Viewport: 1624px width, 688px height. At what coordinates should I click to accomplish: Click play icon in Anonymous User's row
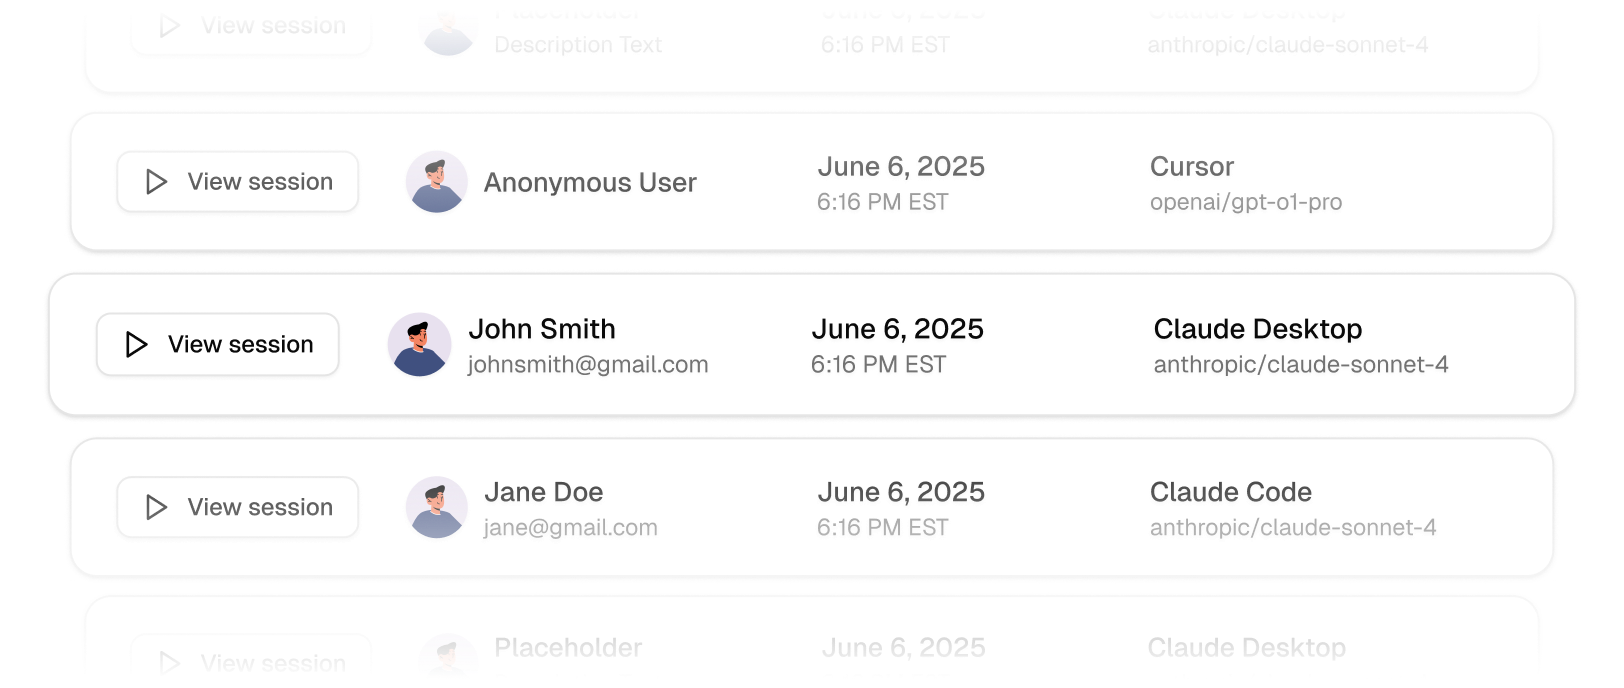tap(156, 182)
